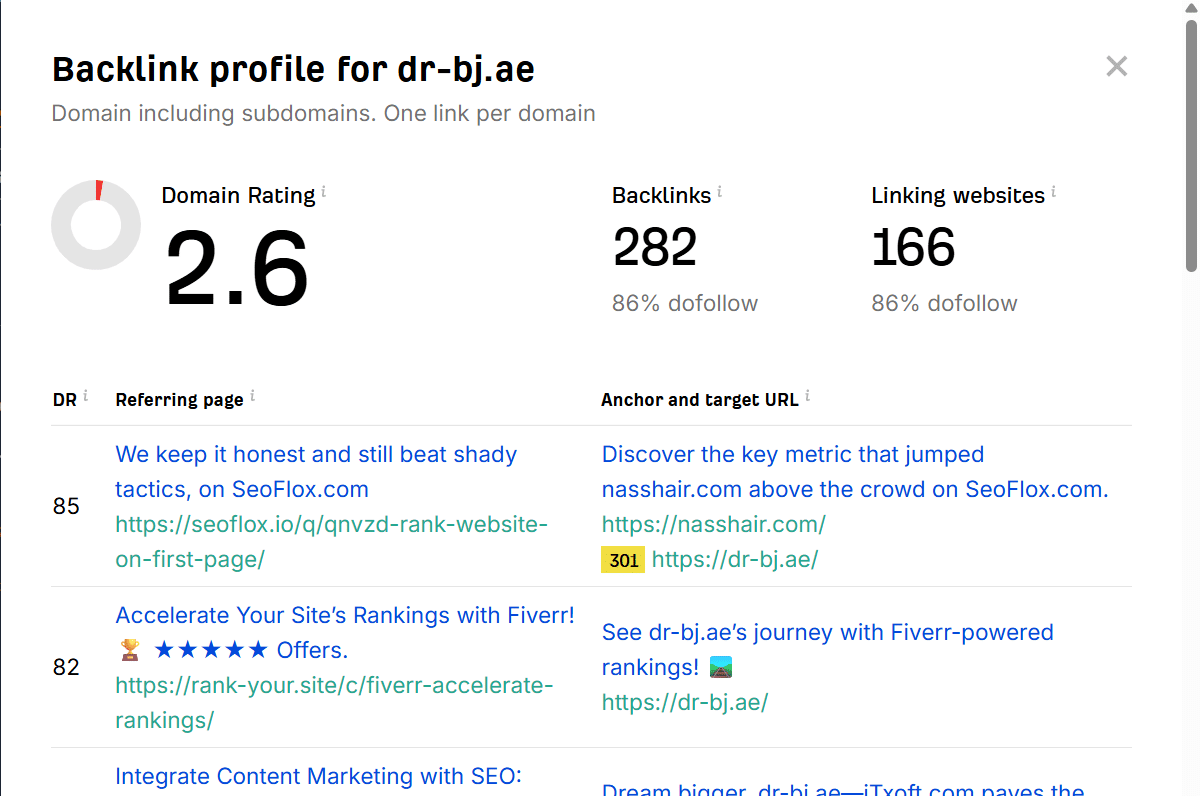Click info icon next to Domain Rating
The height and width of the screenshot is (796, 1200).
[324, 191]
